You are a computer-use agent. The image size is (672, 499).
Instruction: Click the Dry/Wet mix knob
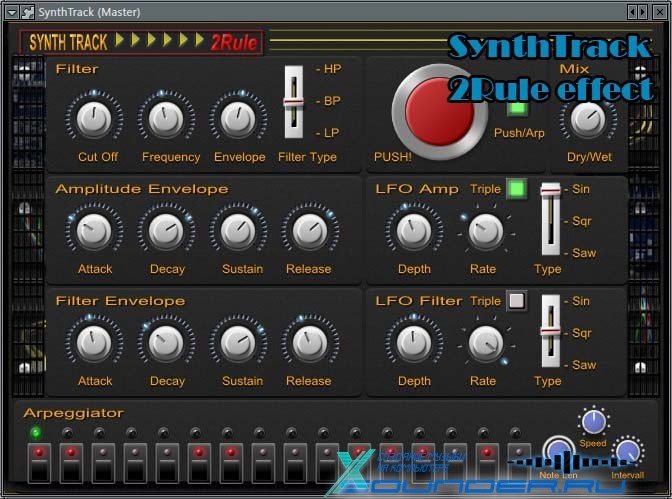coord(588,119)
